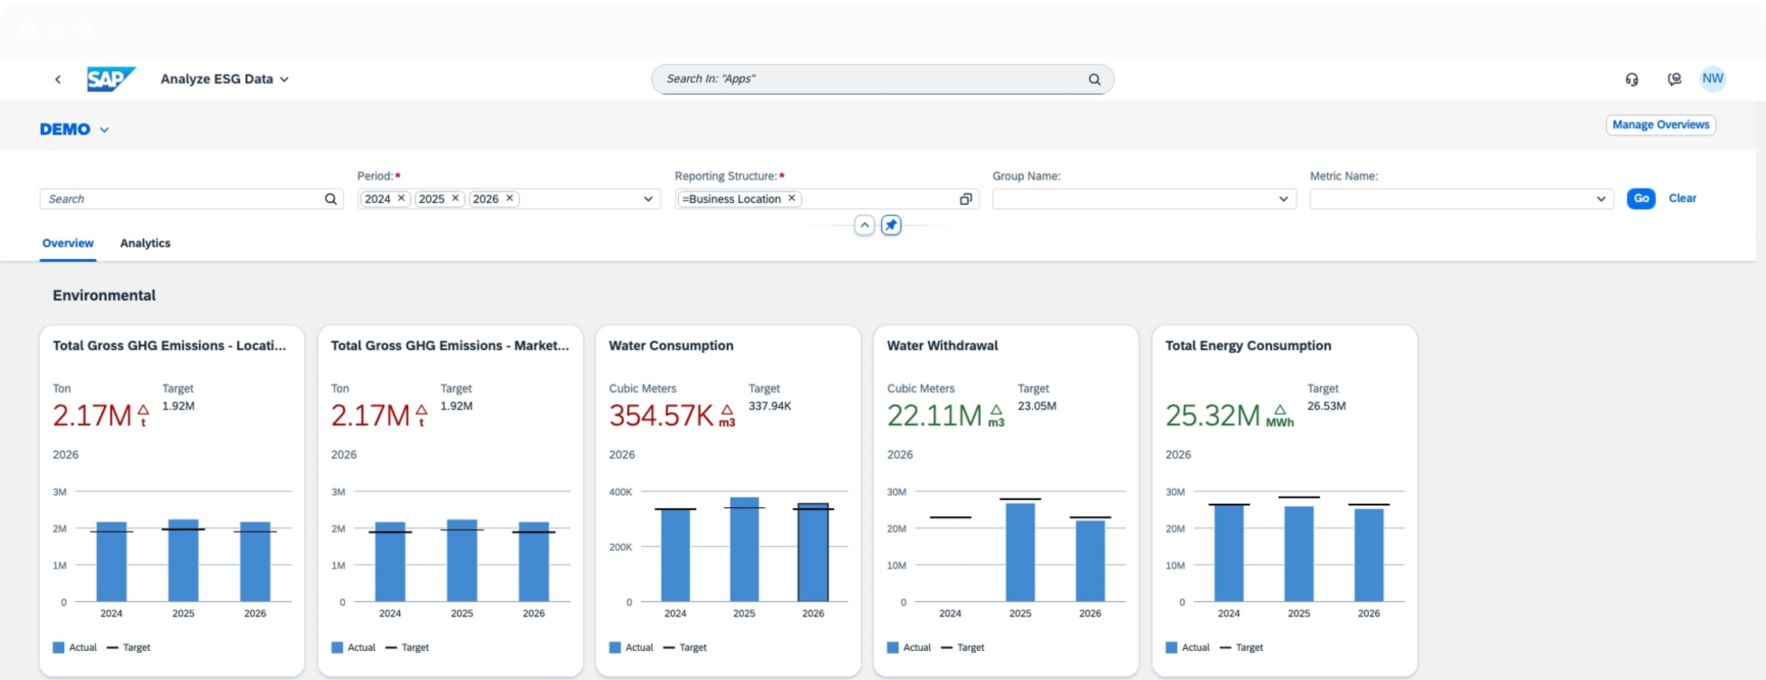The image size is (1766, 680).
Task: Open the Analyze ESG Data menu
Action: pyautogui.click(x=224, y=79)
